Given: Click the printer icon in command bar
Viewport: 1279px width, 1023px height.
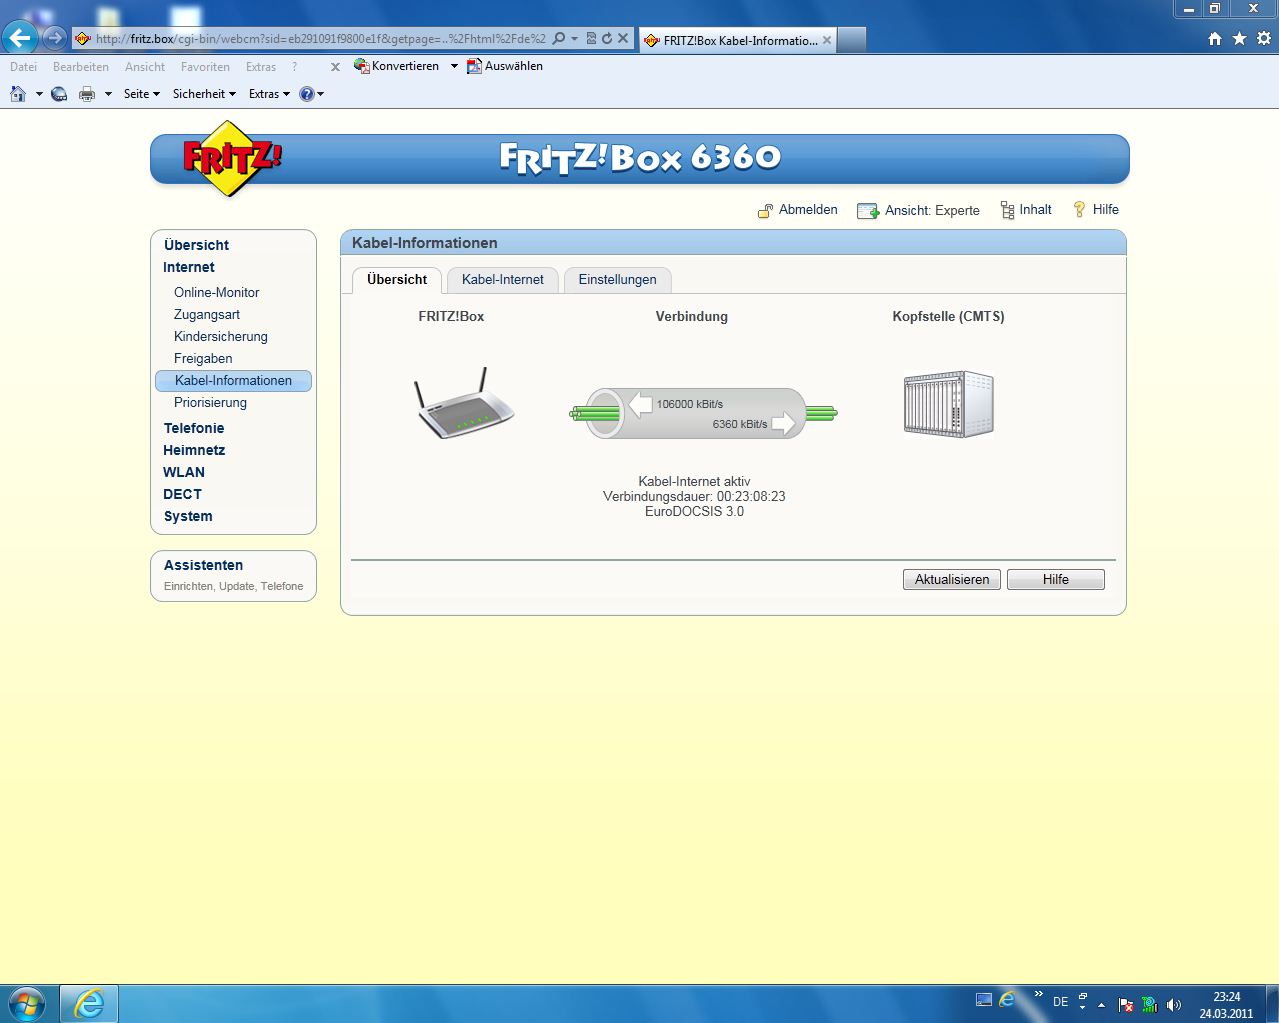Looking at the screenshot, I should pos(87,94).
